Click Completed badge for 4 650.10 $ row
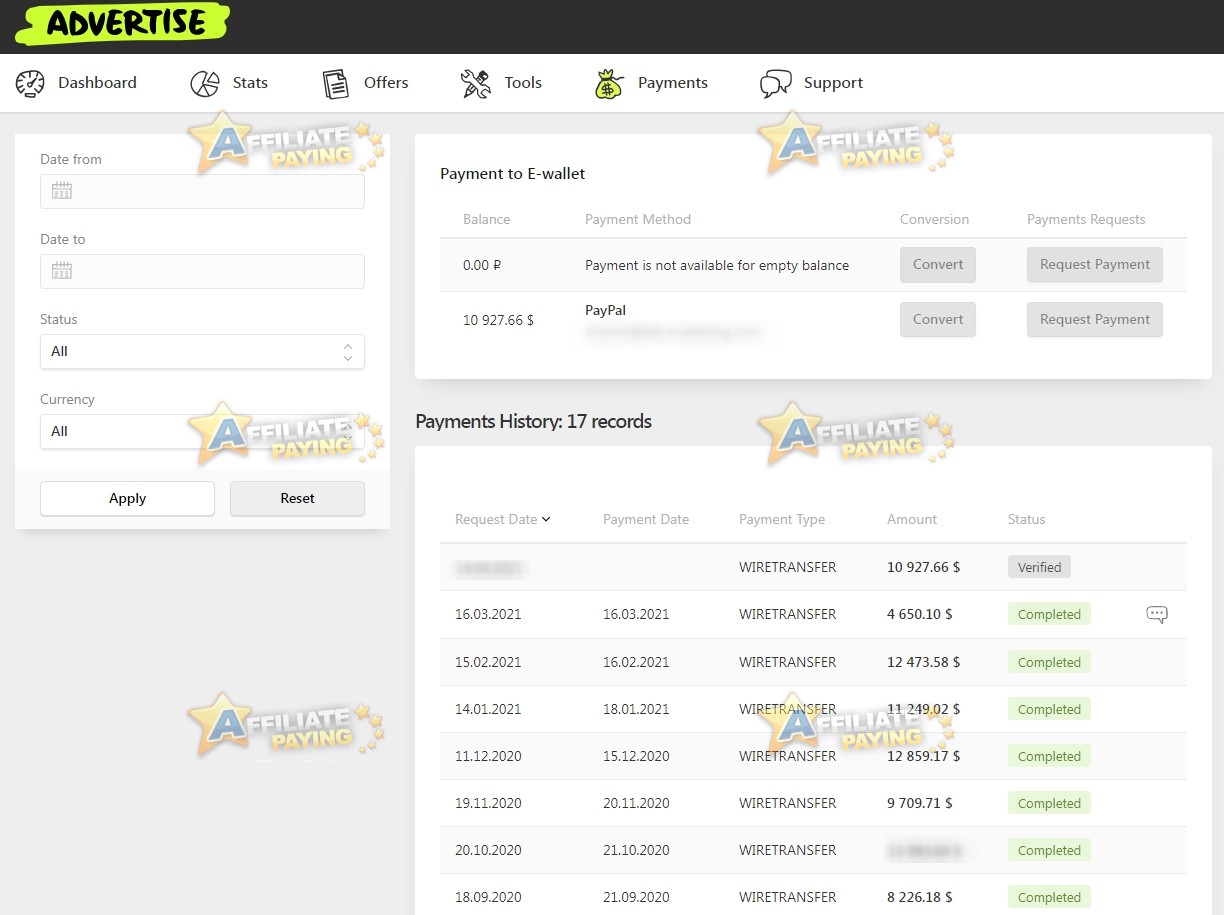1224x915 pixels. (1049, 614)
